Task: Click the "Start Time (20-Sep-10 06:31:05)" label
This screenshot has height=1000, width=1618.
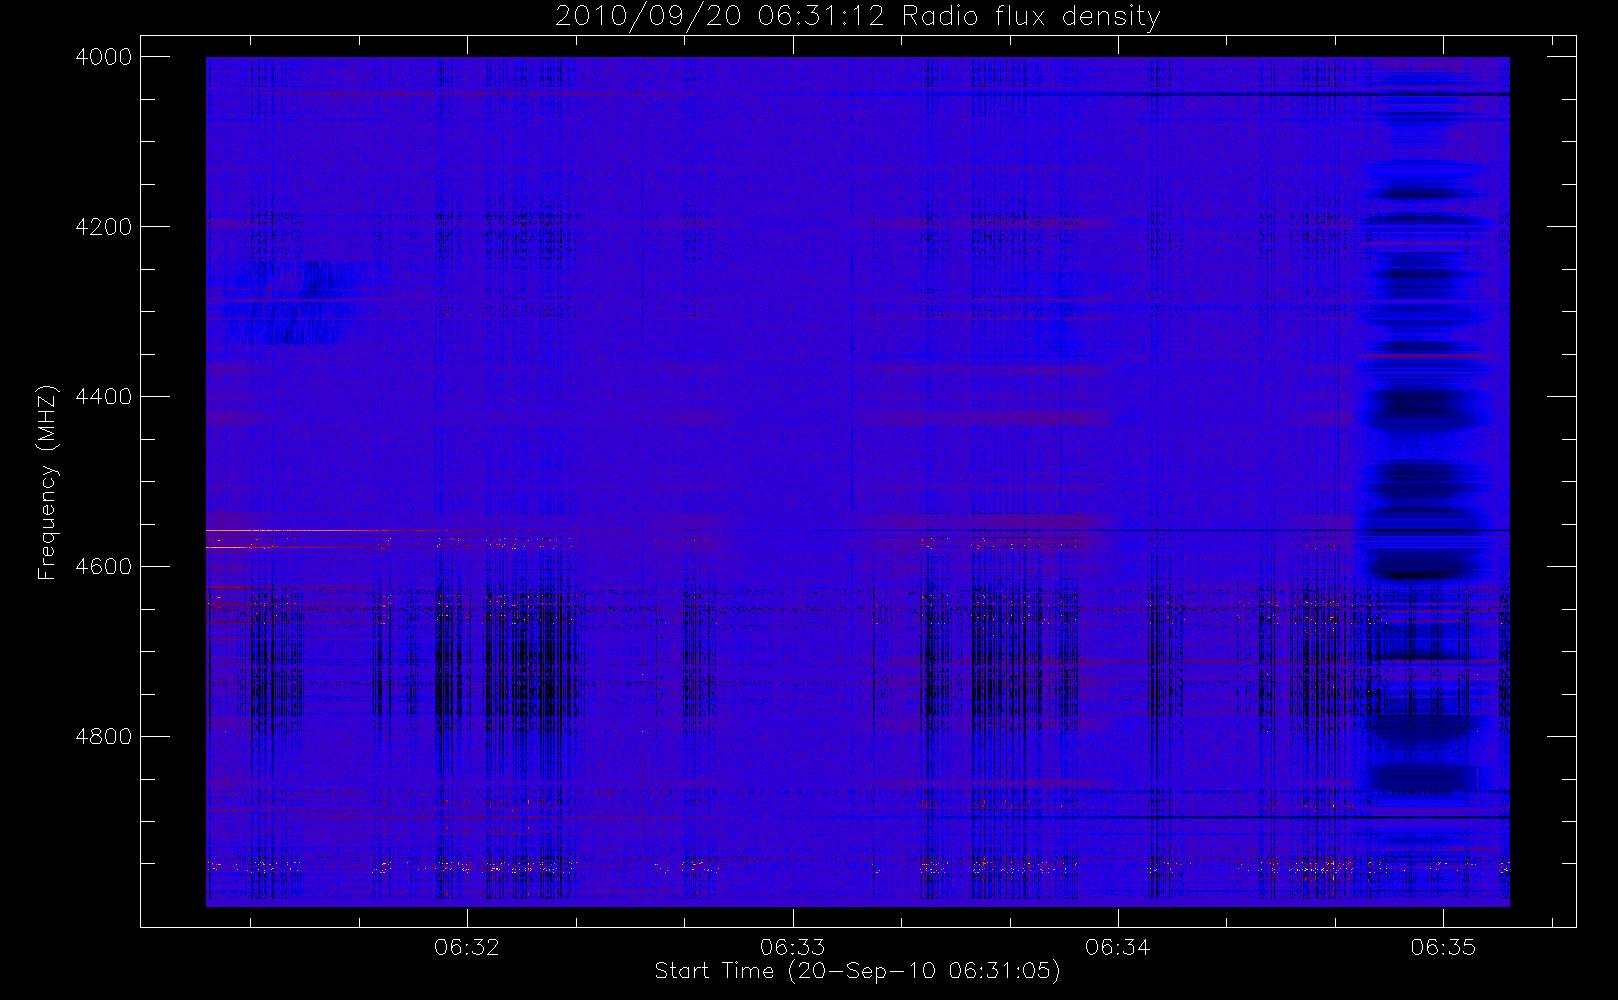Action: 857,971
